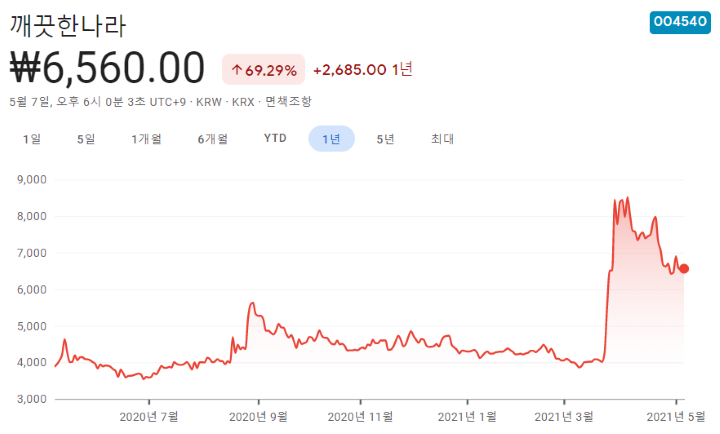720x434 pixels.
Task: Click the 5,000 y-axis label
Action: point(32,327)
